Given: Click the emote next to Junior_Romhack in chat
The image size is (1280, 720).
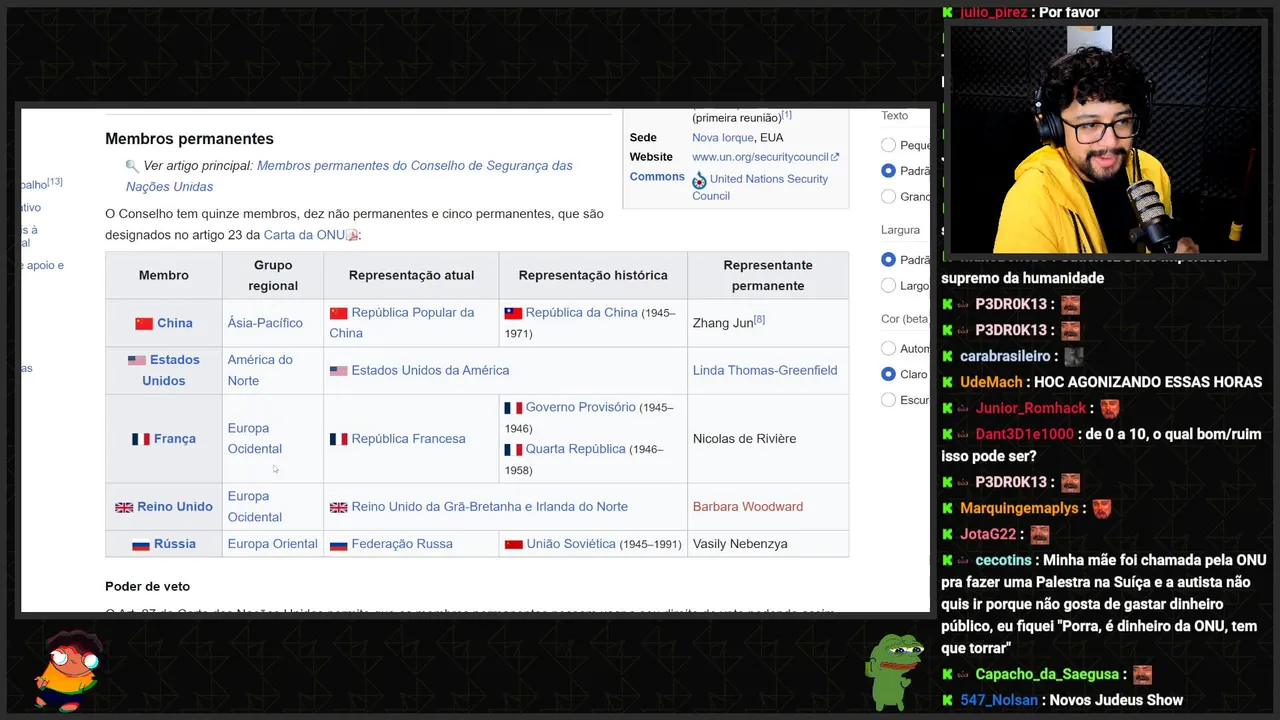Looking at the screenshot, I should click(x=1110, y=408).
